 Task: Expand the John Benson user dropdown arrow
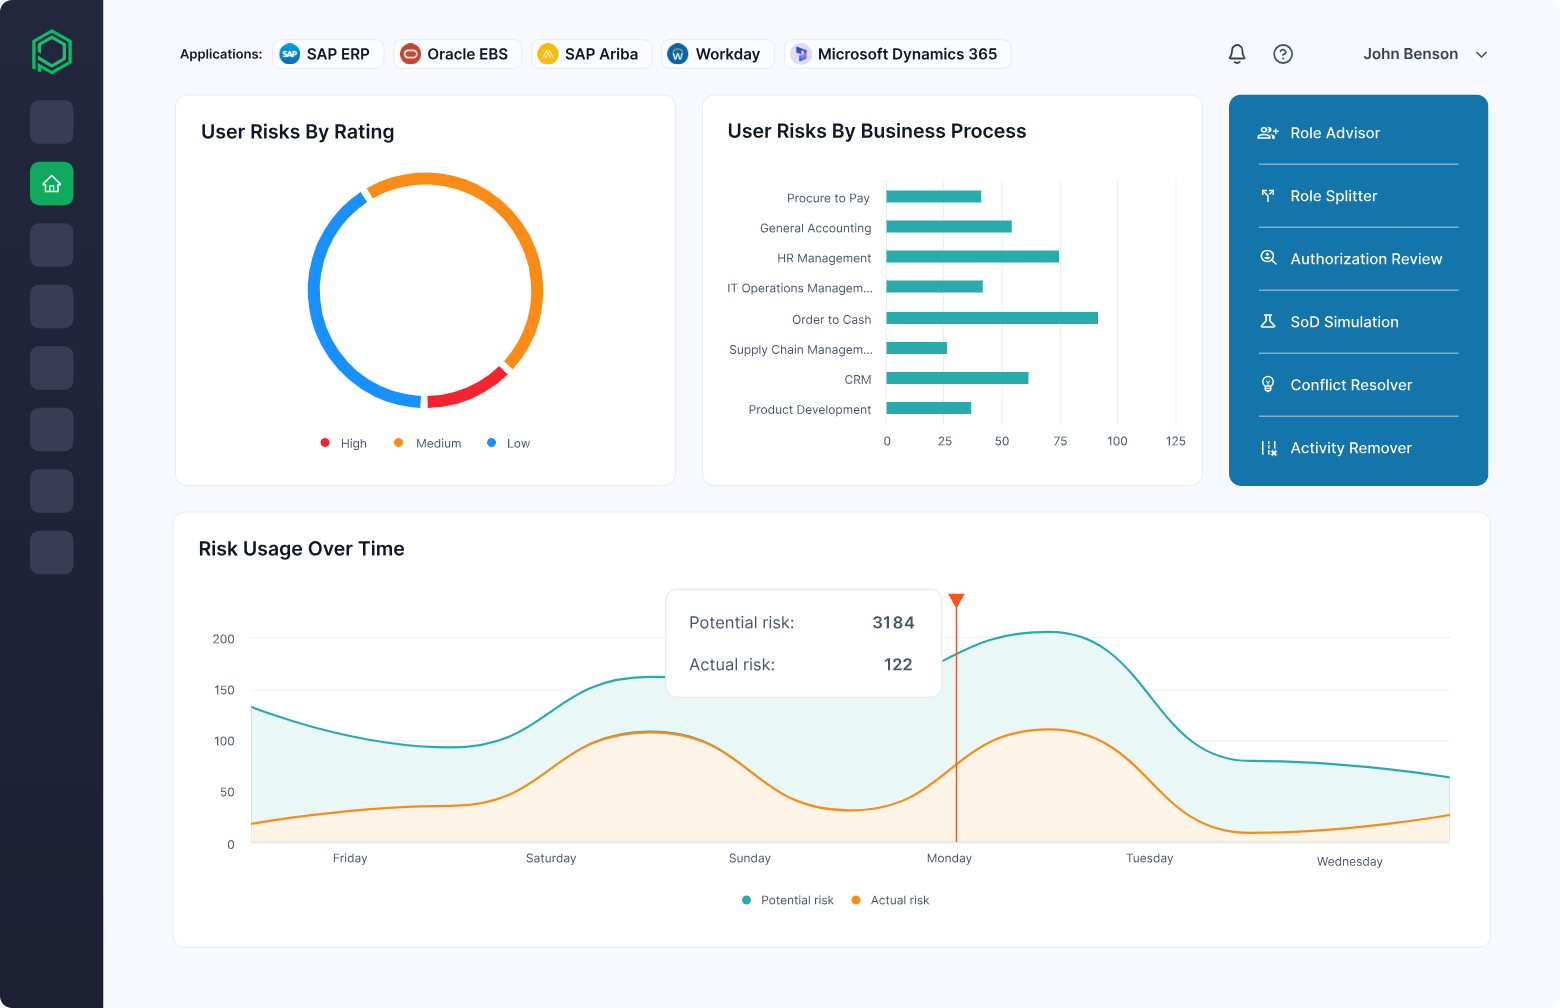pos(1482,55)
